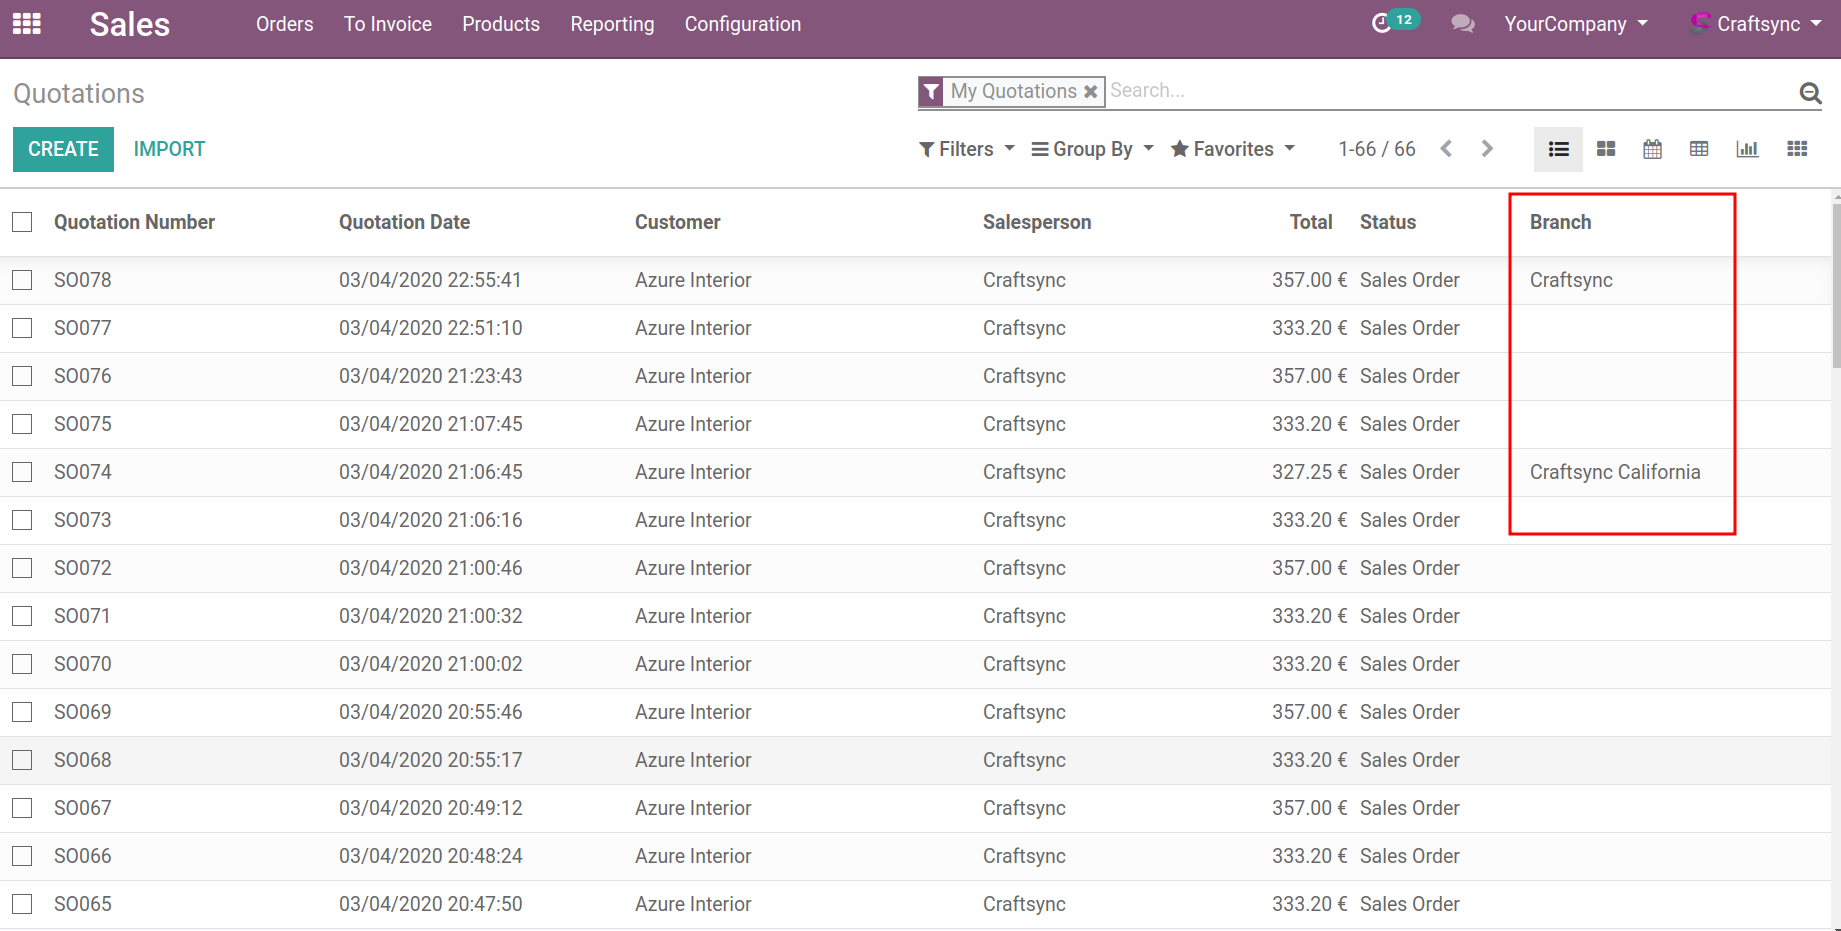Expand the Filters dropdown
The width and height of the screenshot is (1841, 931).
(x=966, y=149)
